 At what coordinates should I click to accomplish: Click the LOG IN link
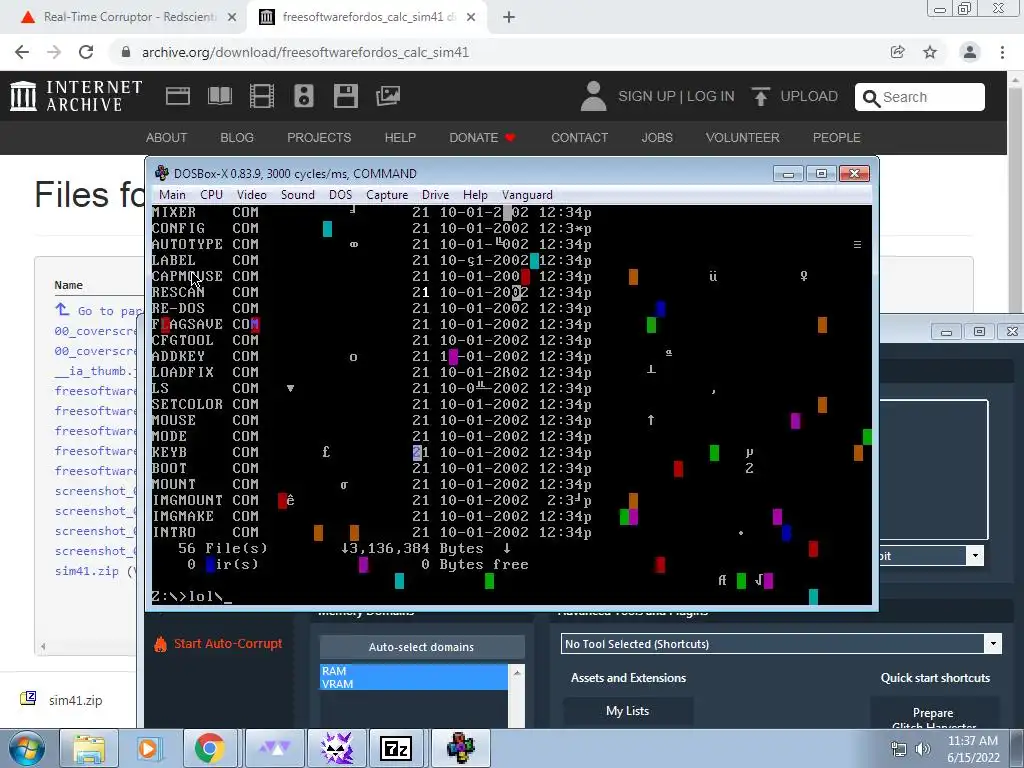(711, 97)
